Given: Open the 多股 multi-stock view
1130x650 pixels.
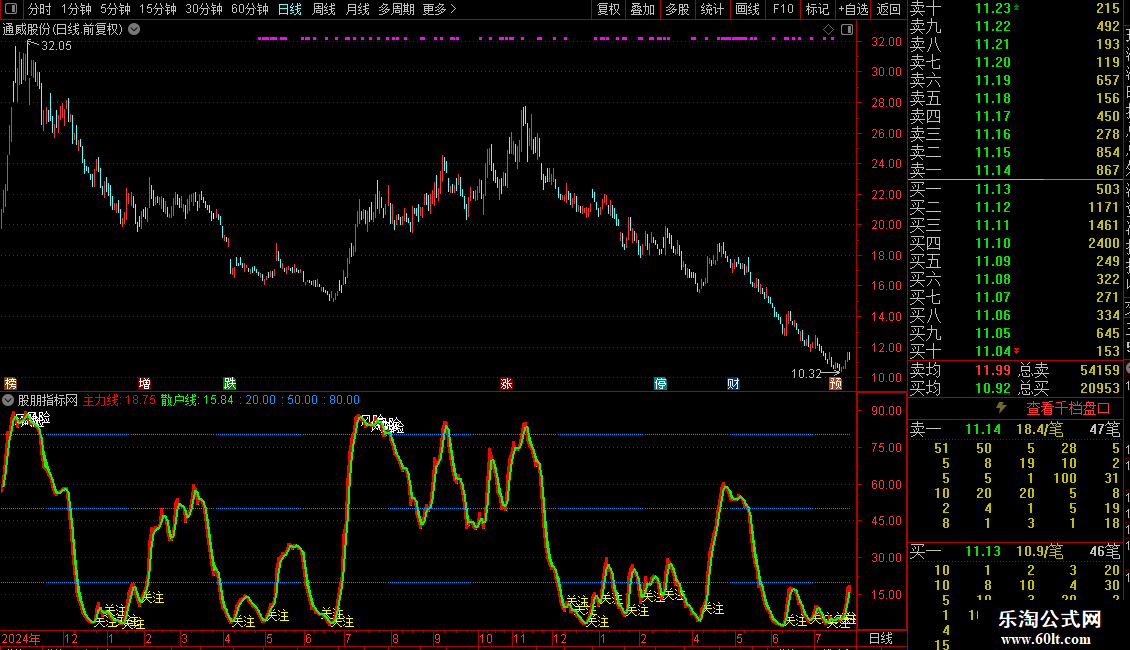Looking at the screenshot, I should (x=677, y=9).
